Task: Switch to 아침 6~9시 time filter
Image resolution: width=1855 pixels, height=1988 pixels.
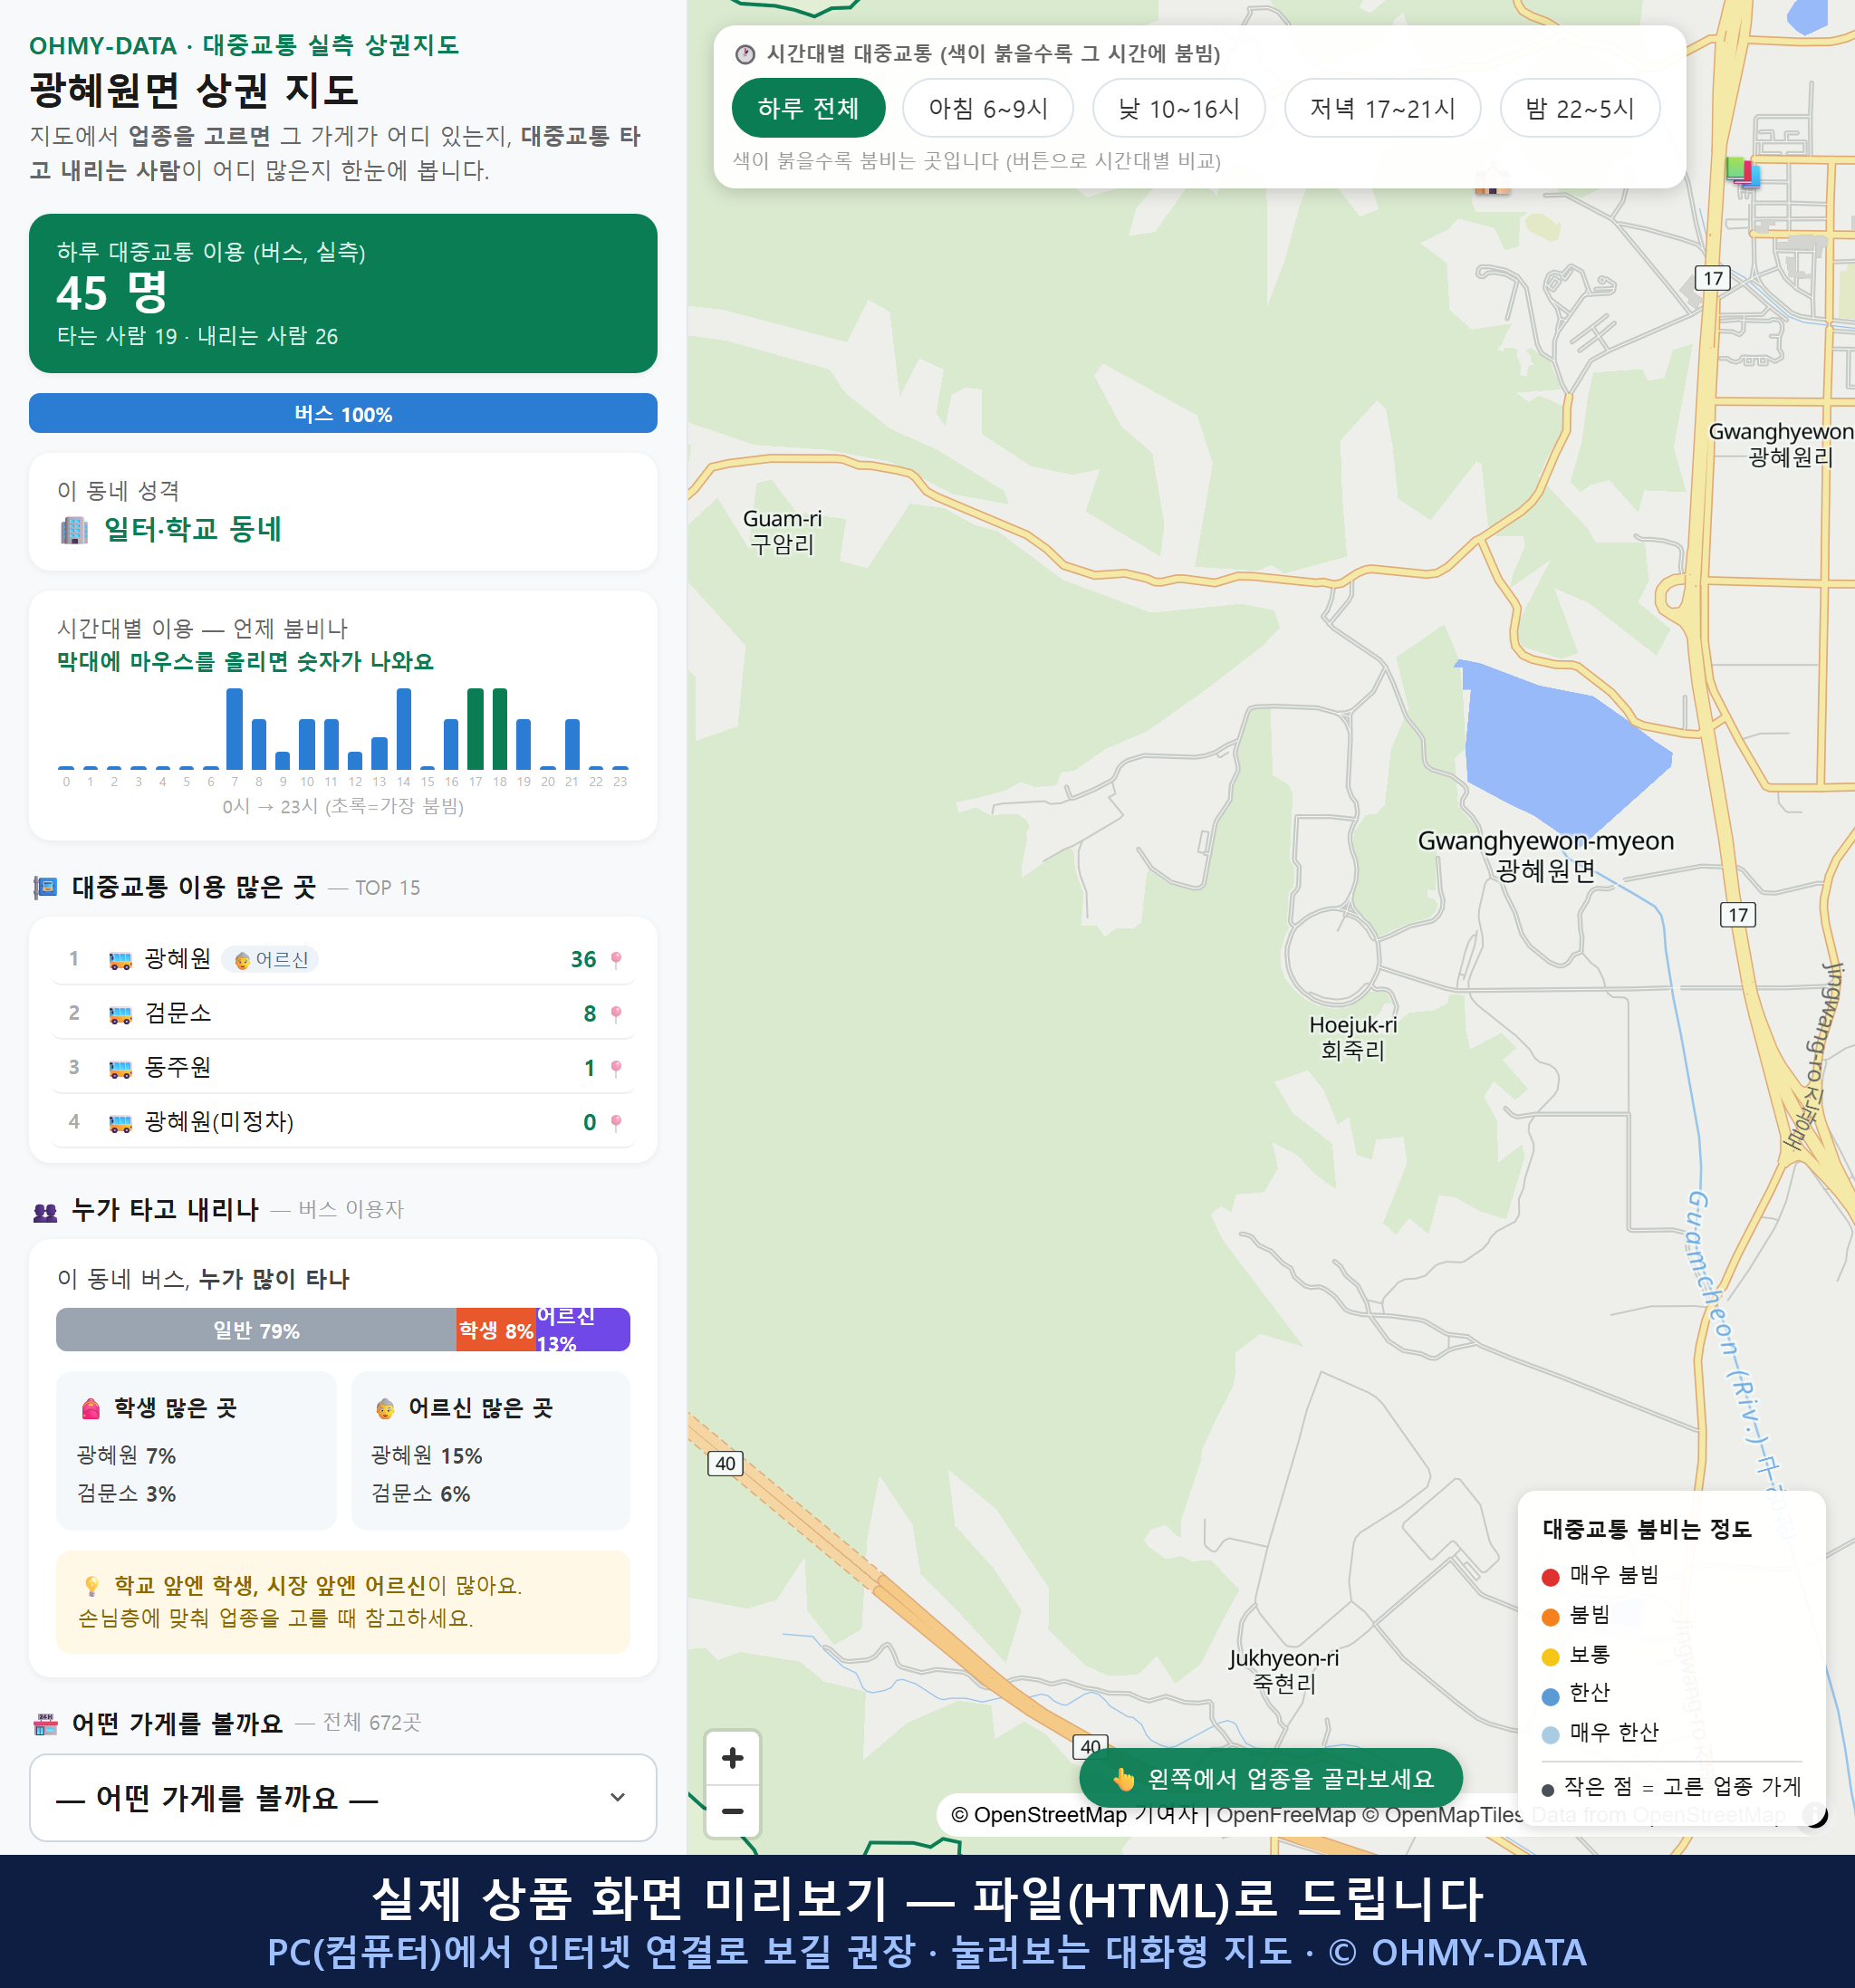Action: tap(988, 108)
